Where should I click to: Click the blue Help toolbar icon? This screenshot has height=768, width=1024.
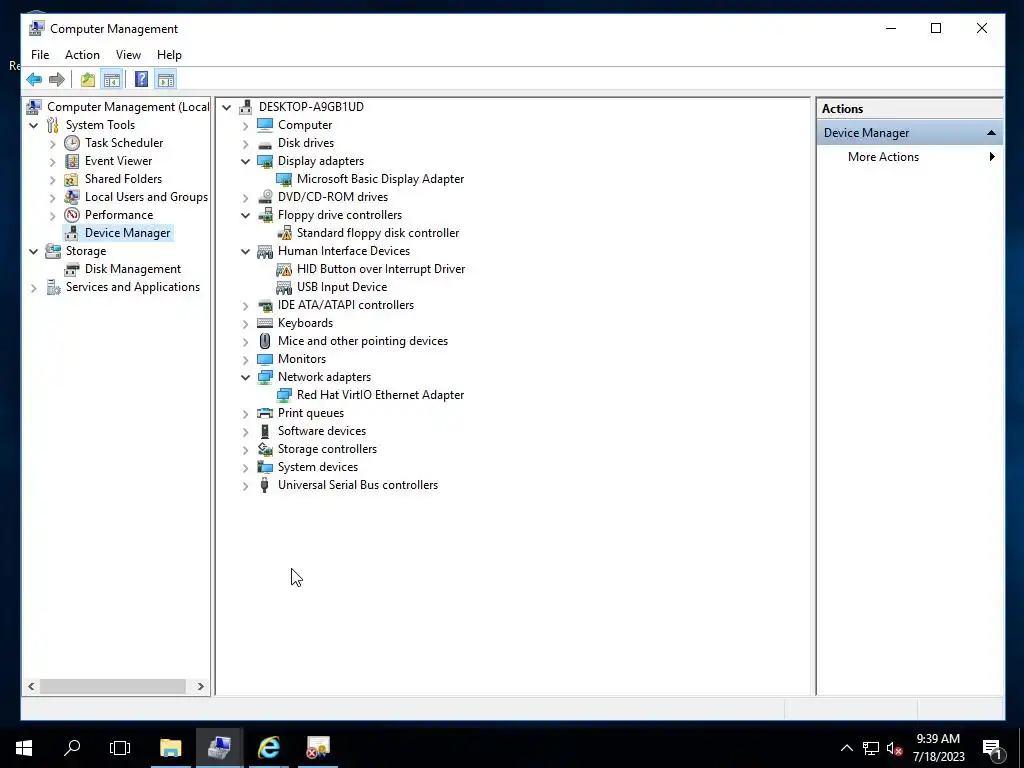click(141, 80)
